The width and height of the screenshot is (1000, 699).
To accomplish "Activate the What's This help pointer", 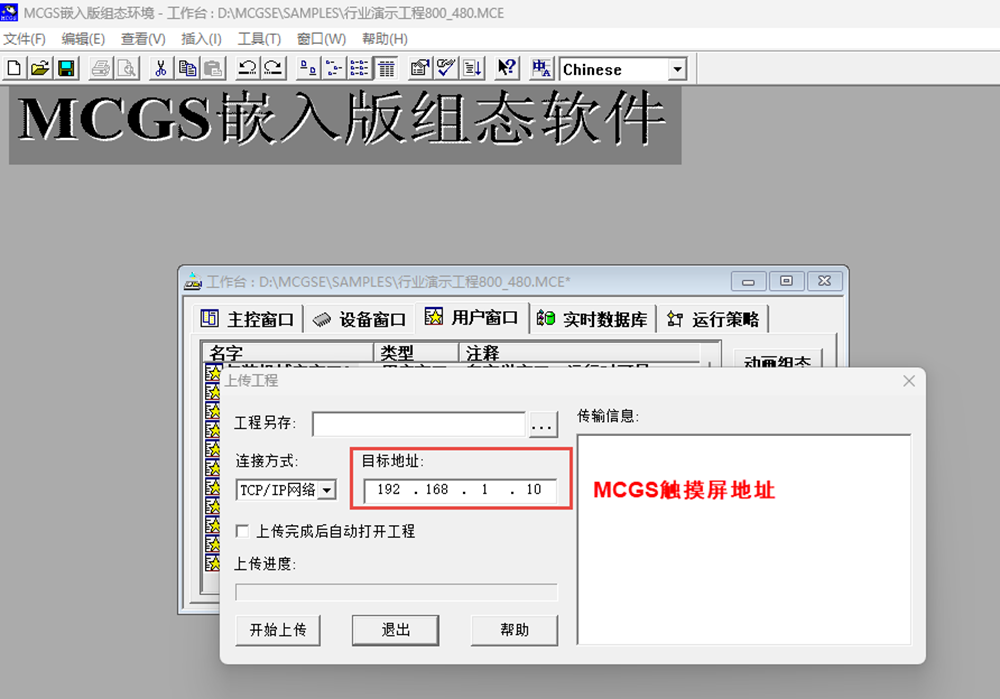I will point(507,68).
